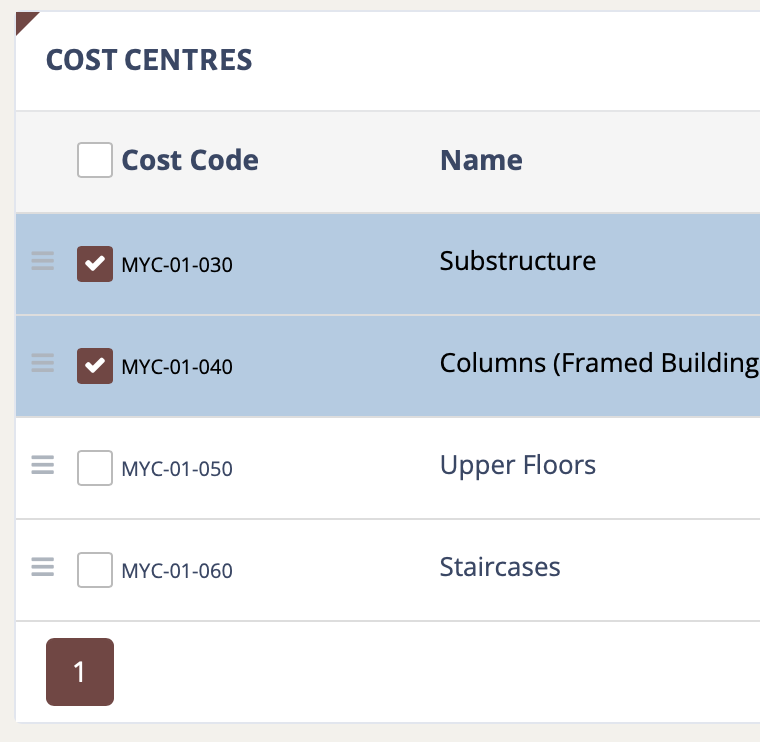Click the MYC-01-030 cost code text
Image resolution: width=760 pixels, height=742 pixels.
pyautogui.click(x=177, y=265)
